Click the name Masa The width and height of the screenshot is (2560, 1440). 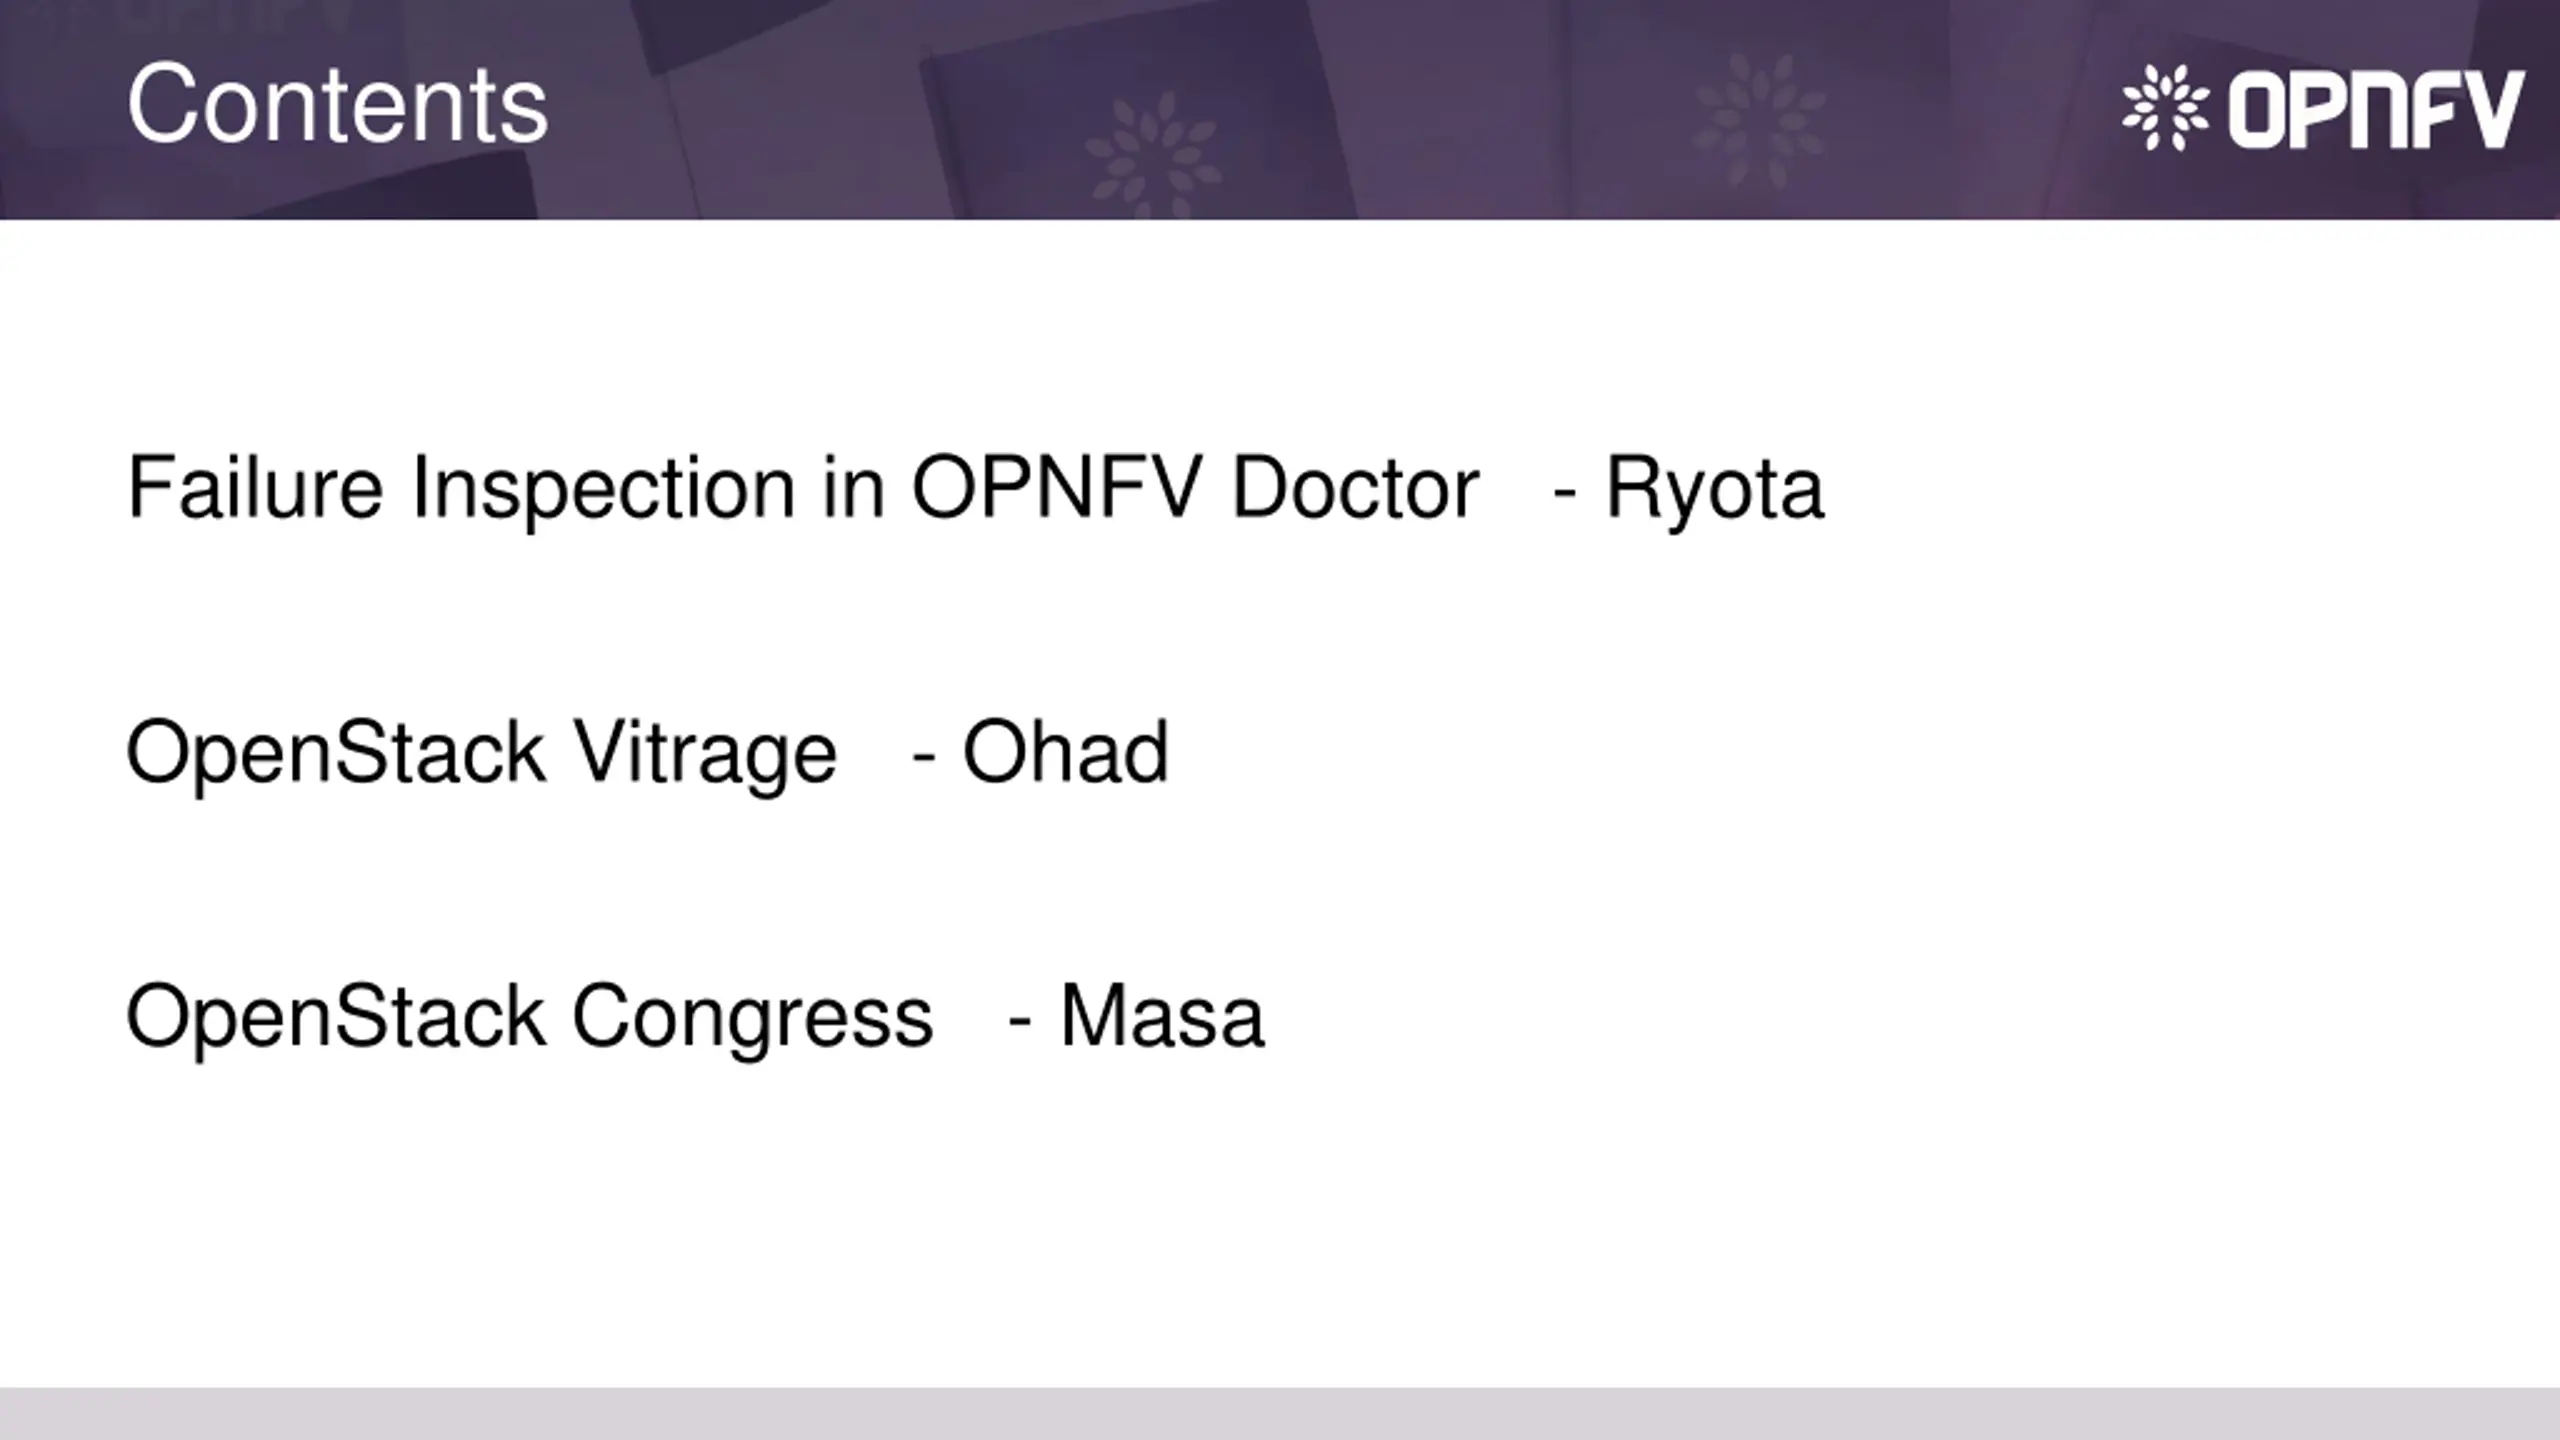coord(1162,1017)
